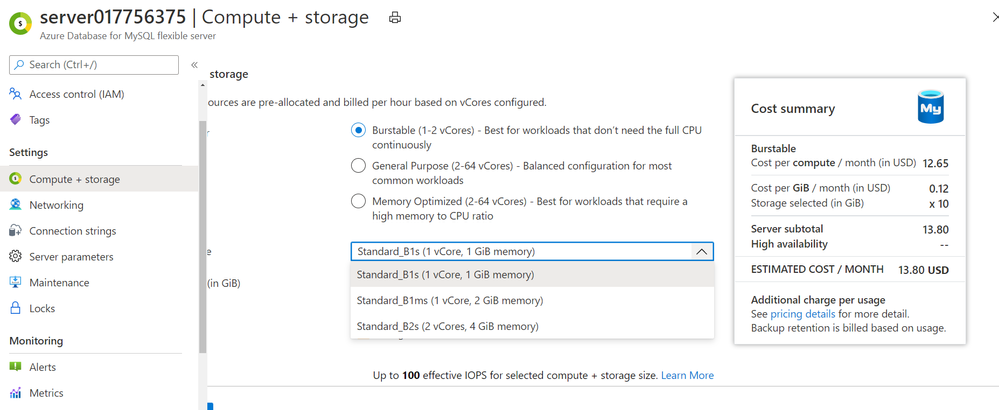
Task: Open Server parameters gear icon
Action: point(16,257)
